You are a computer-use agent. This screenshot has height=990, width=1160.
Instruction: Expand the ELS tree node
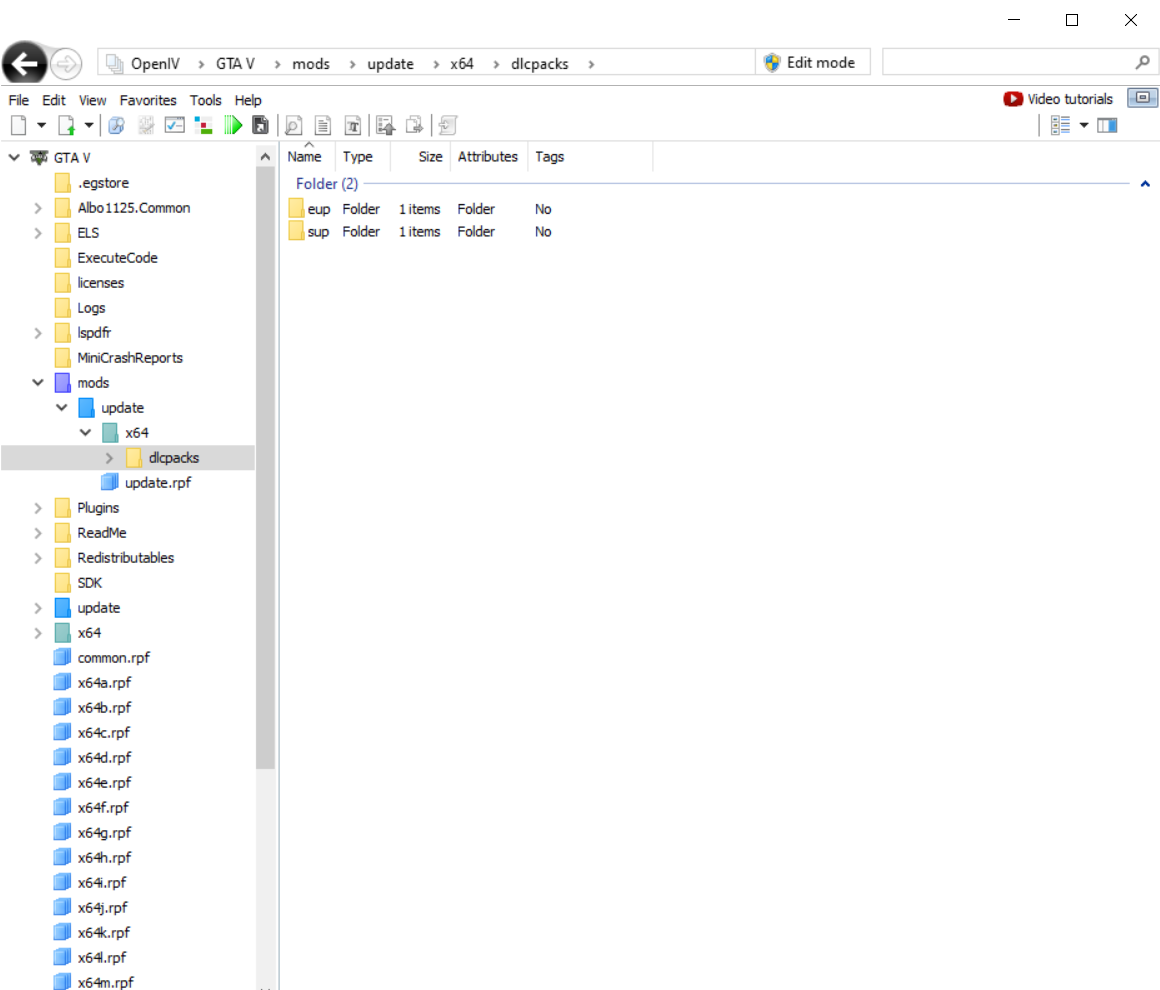click(x=38, y=233)
